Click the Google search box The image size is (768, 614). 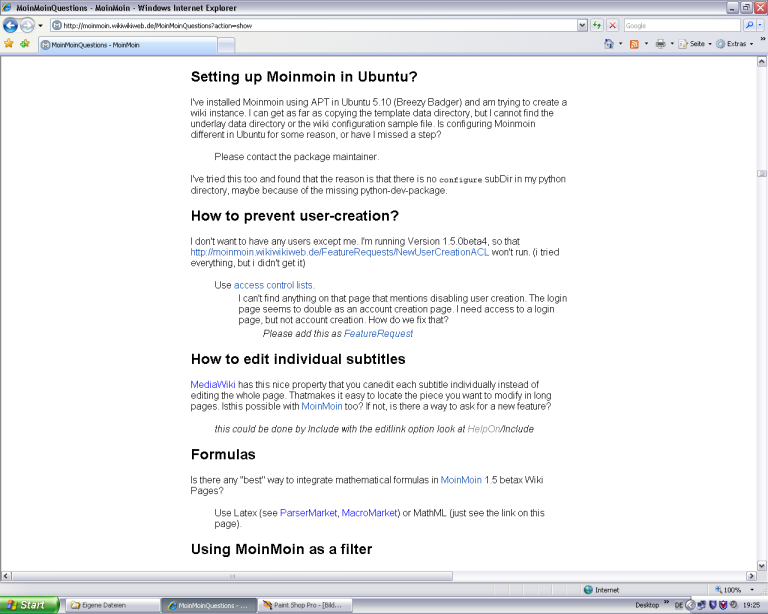[x=682, y=25]
